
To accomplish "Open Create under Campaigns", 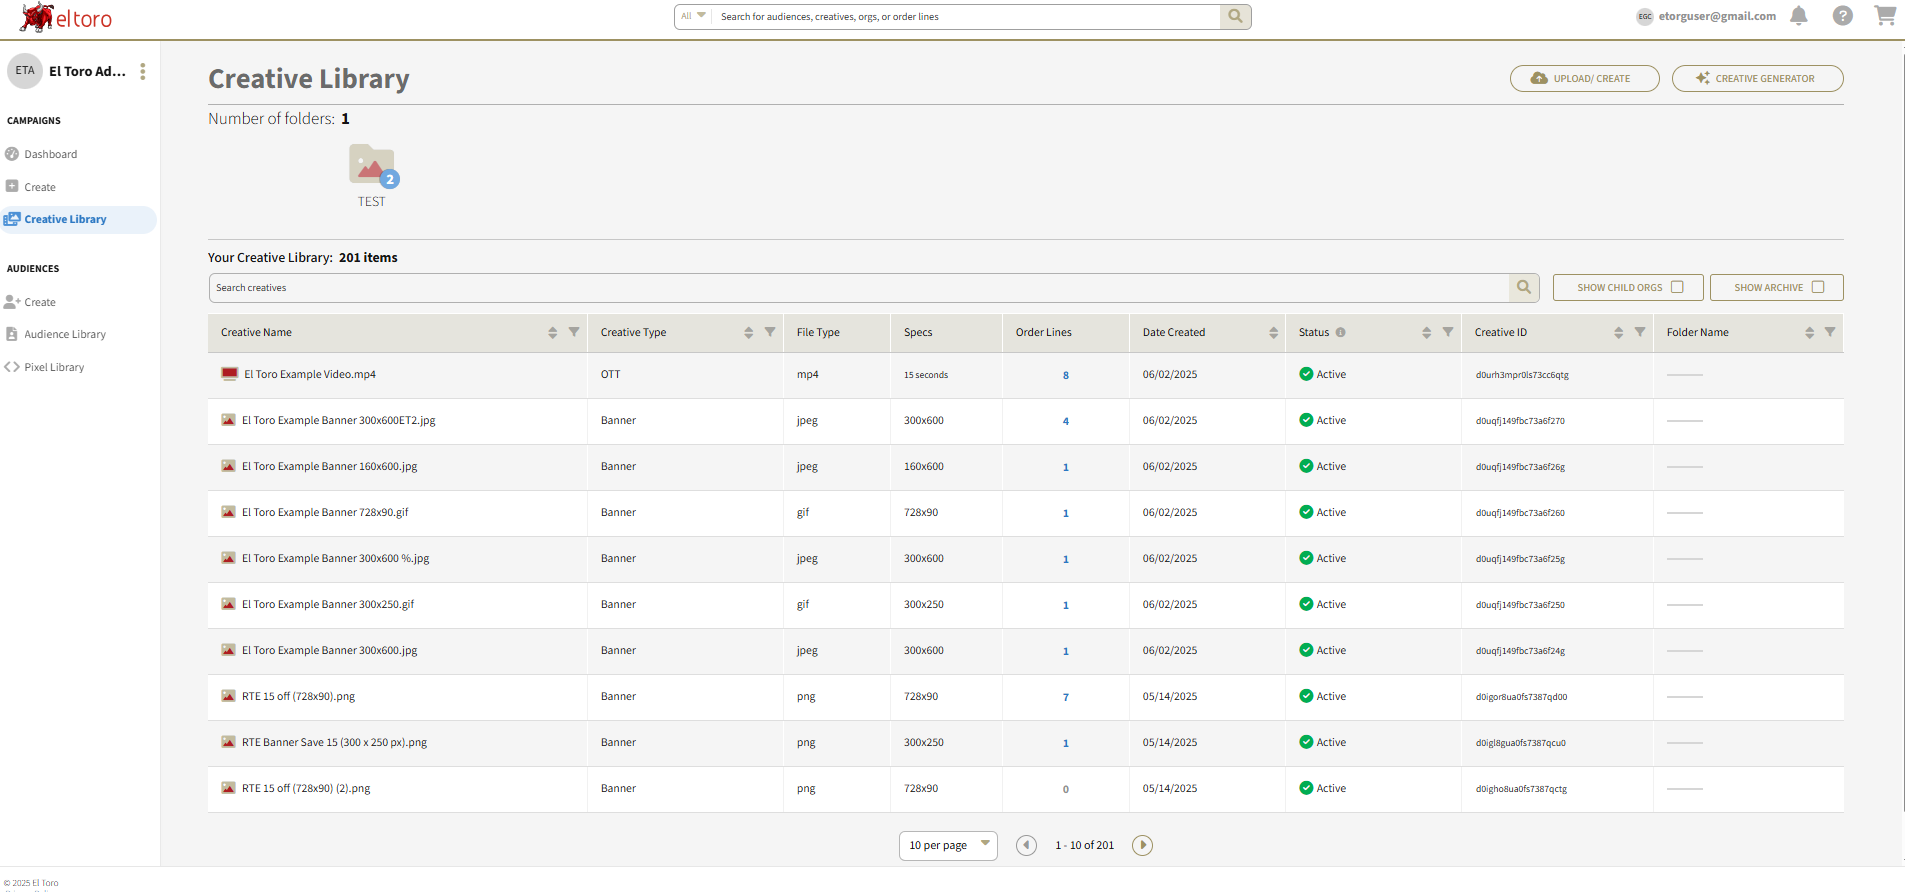I will click(40, 187).
